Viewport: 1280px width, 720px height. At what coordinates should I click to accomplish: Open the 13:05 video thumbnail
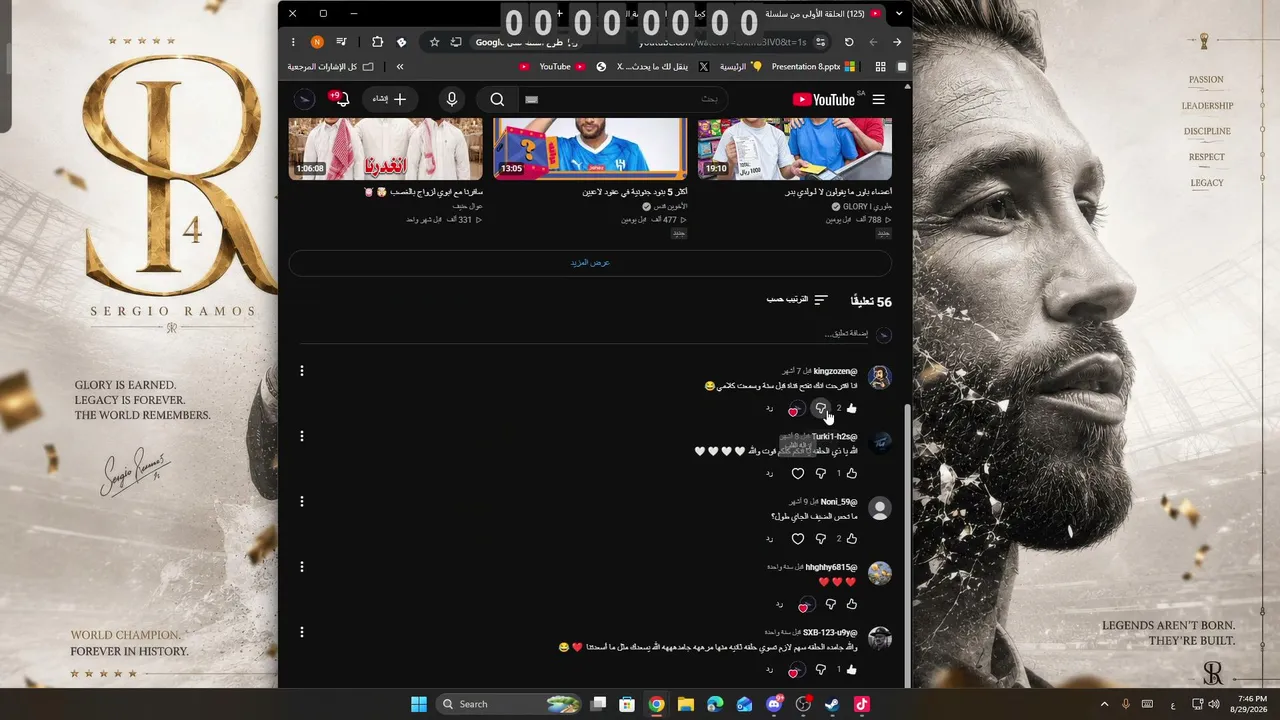pyautogui.click(x=590, y=149)
